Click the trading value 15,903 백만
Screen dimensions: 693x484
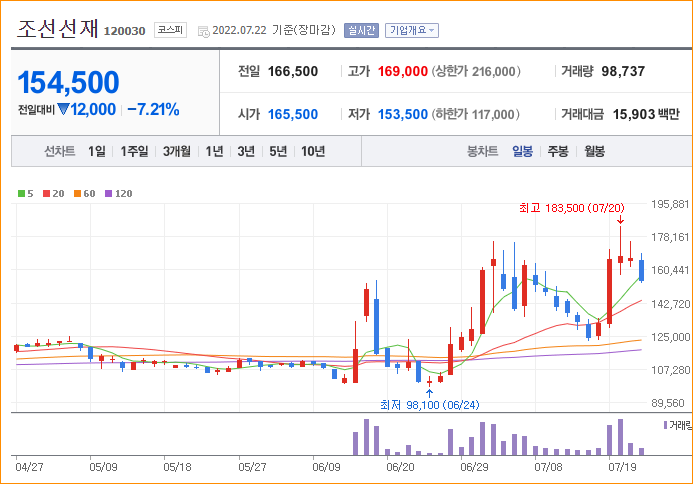tap(646, 114)
